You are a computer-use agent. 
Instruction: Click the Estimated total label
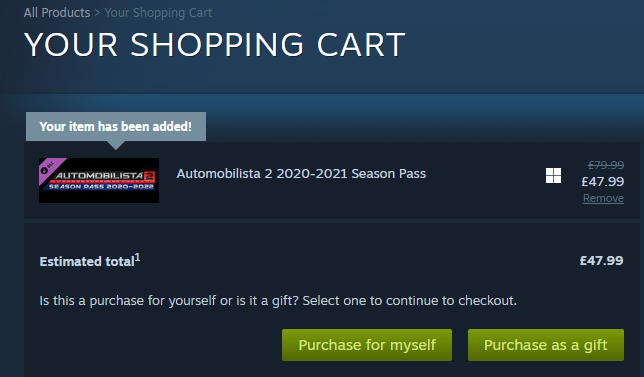(87, 262)
